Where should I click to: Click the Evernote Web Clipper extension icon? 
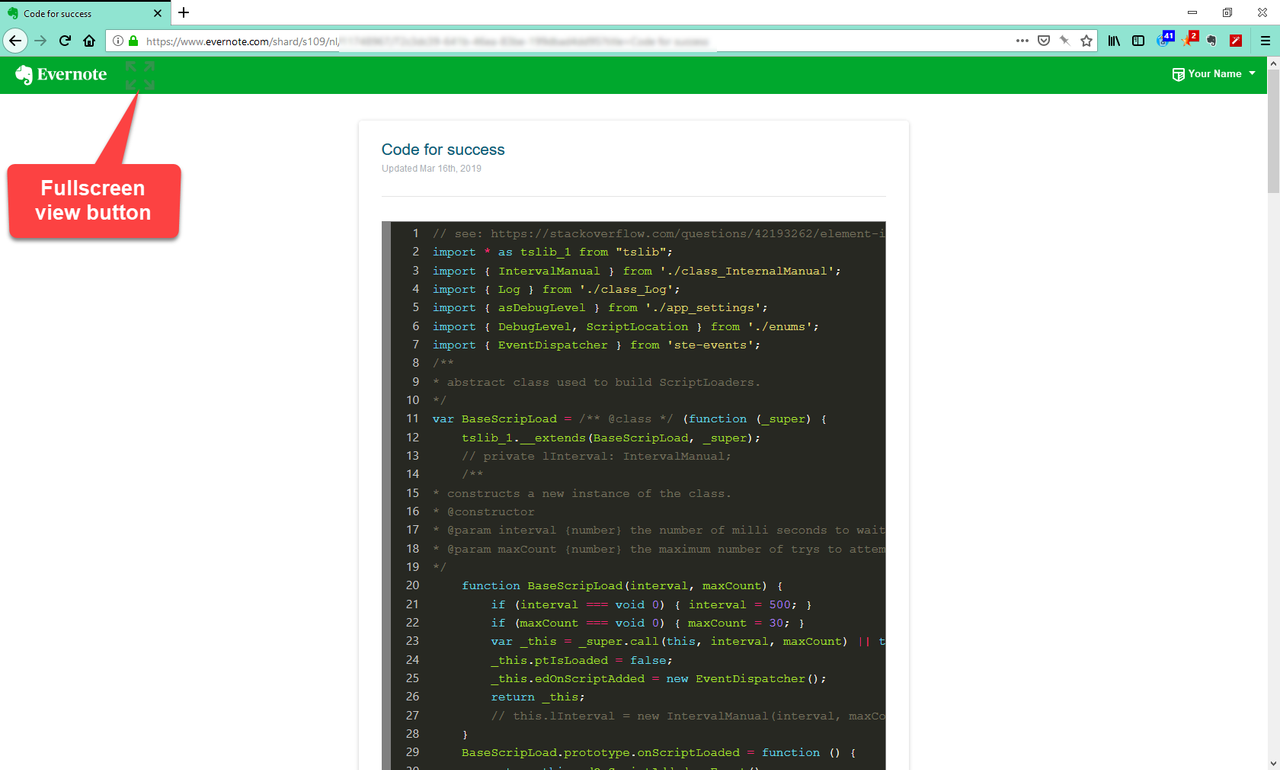point(1210,41)
